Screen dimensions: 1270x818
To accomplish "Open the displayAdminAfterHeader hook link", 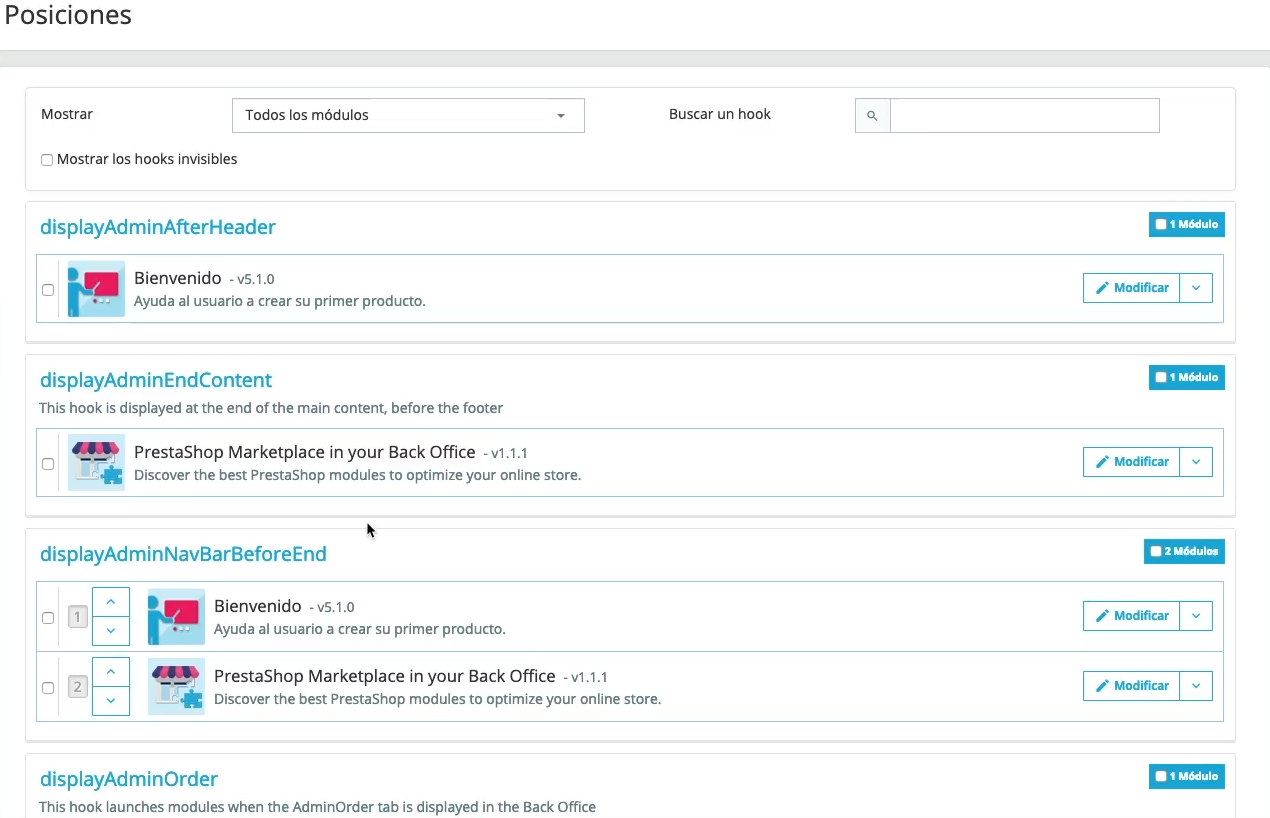I will tap(158, 227).
